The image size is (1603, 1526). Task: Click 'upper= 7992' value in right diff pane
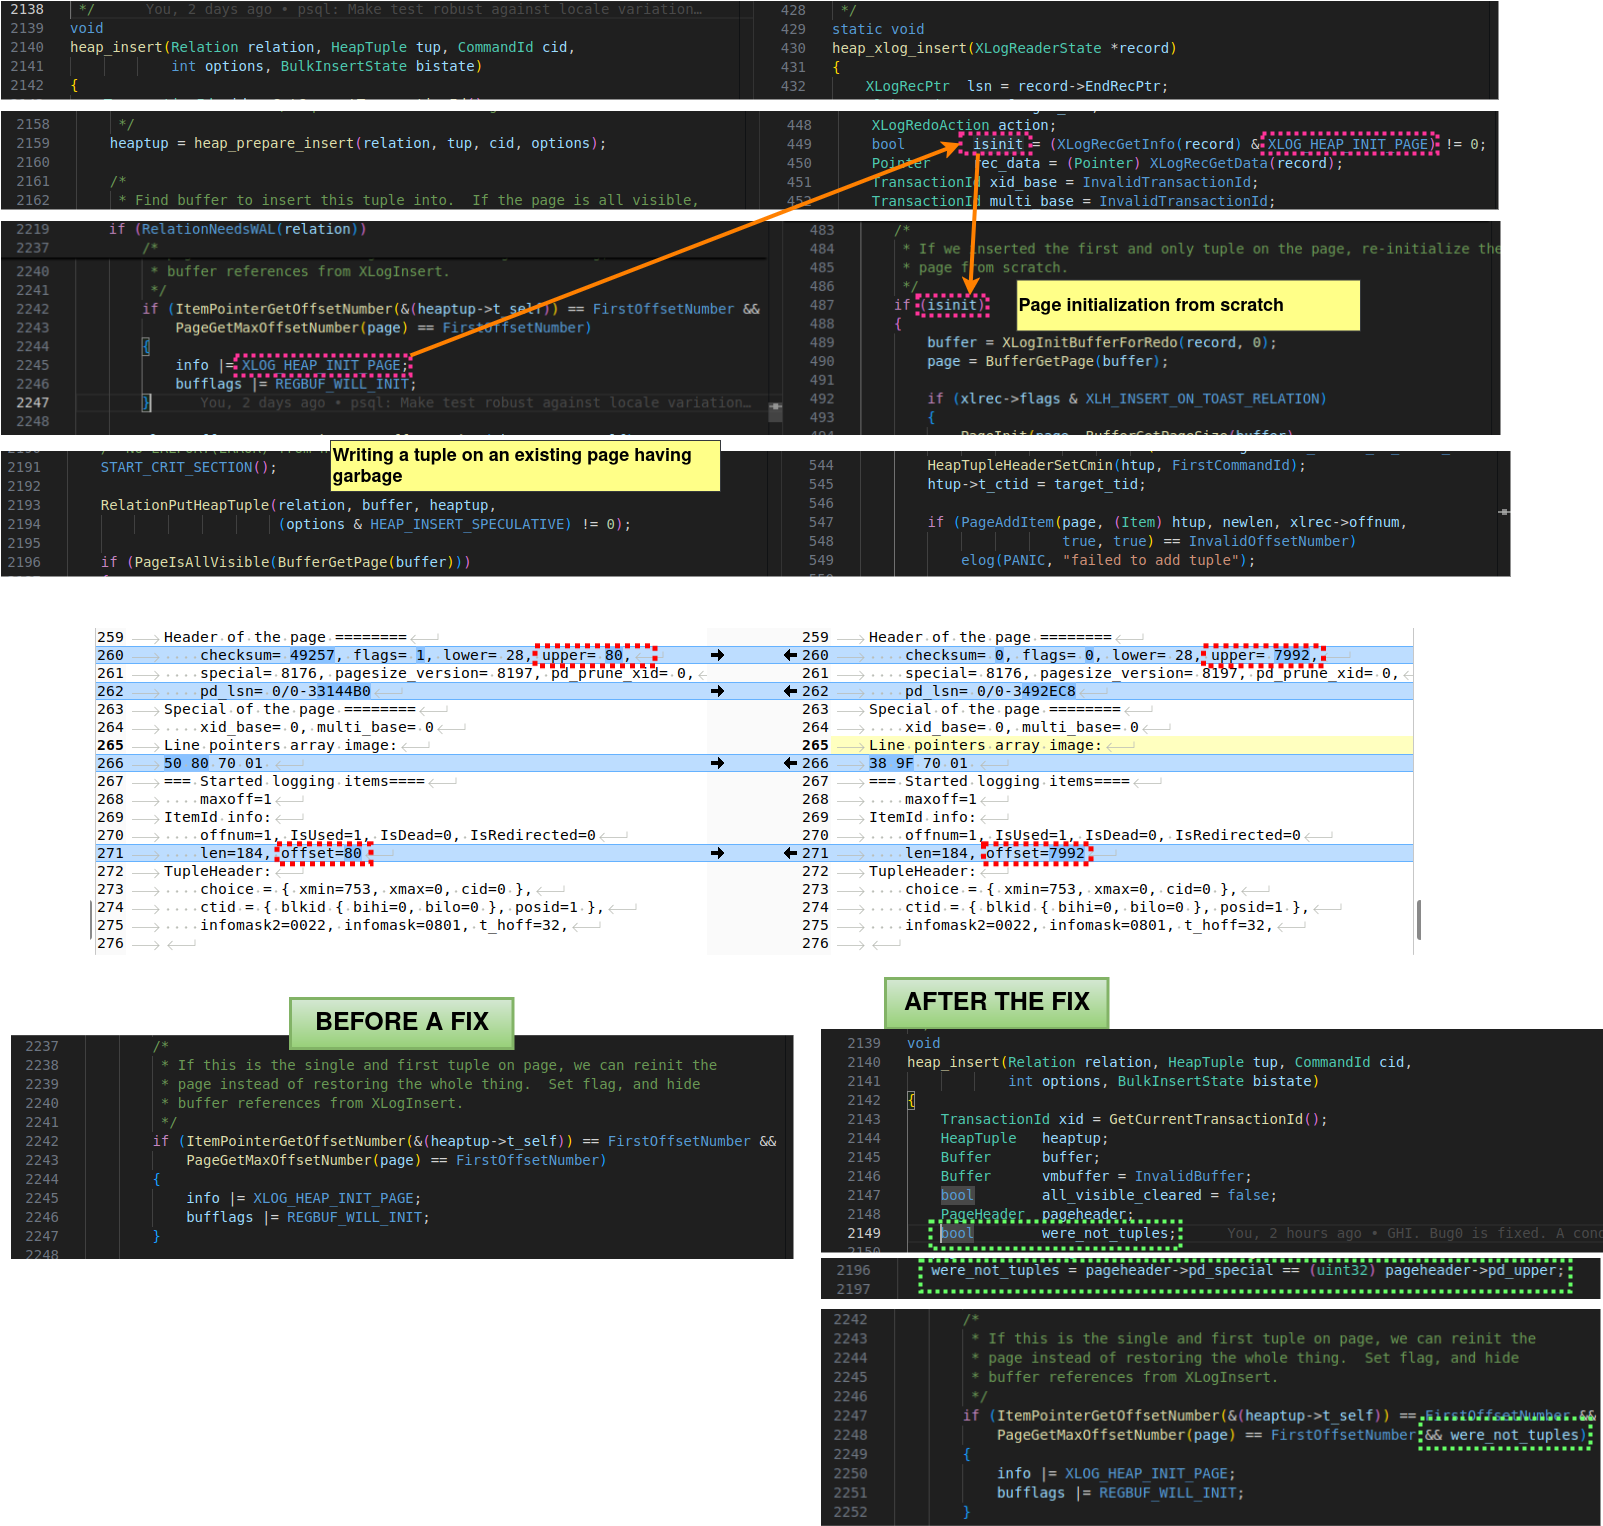[1262, 656]
